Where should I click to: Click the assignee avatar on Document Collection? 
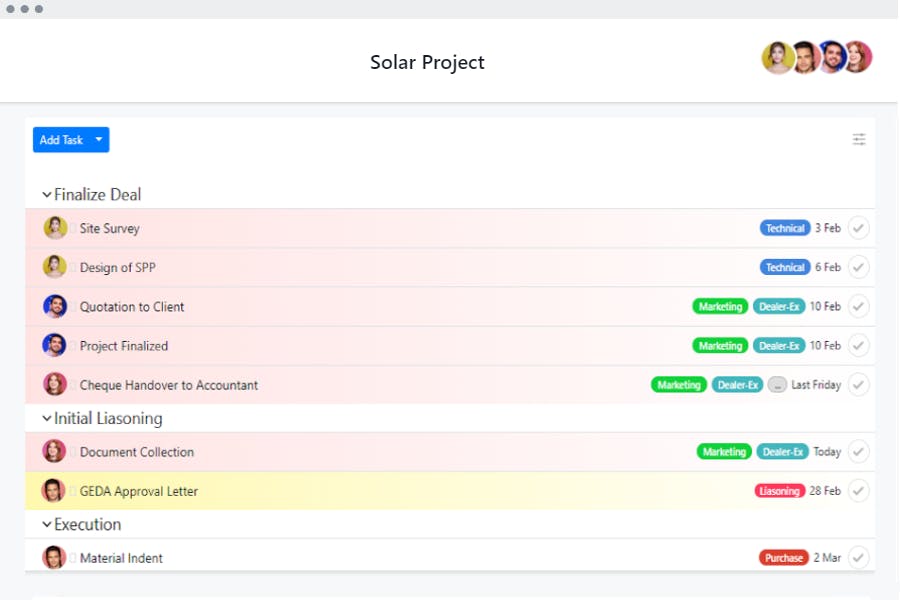(55, 451)
